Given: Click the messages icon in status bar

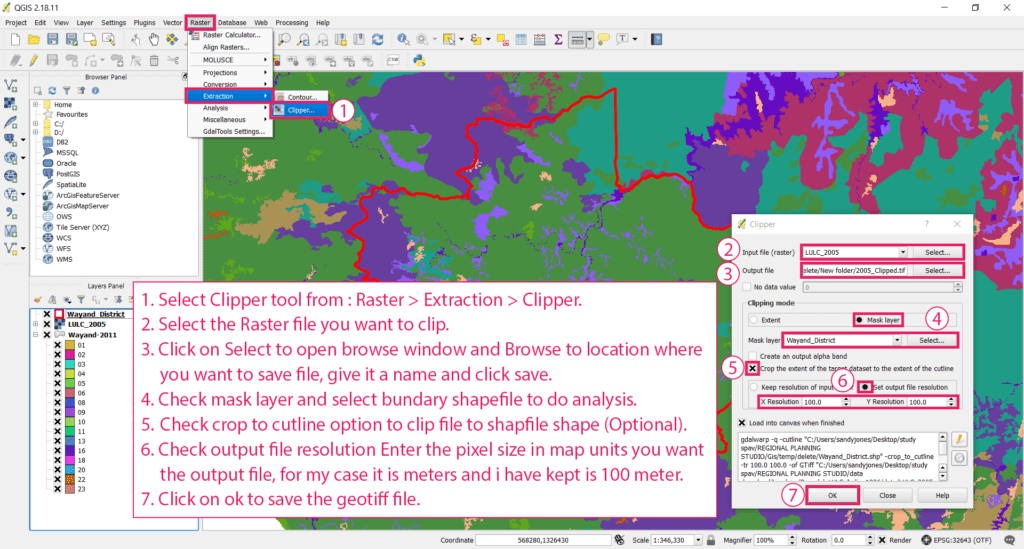Looking at the screenshot, I should 1010,540.
